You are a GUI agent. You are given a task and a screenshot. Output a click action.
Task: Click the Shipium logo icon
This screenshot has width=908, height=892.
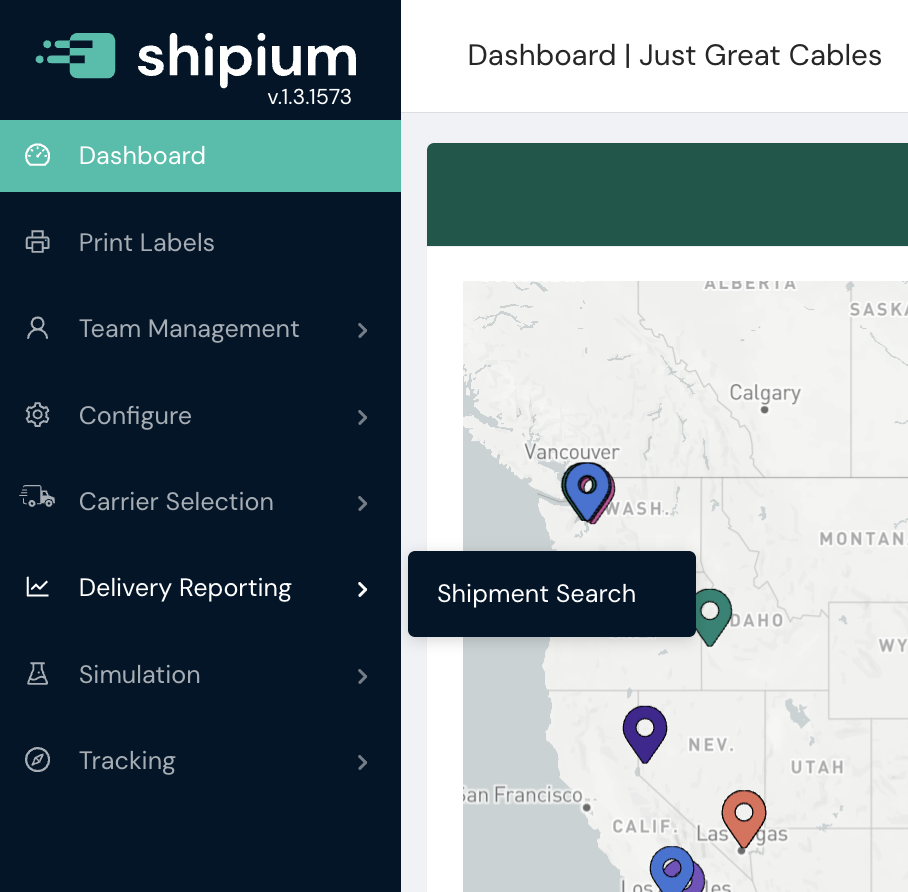click(x=76, y=56)
